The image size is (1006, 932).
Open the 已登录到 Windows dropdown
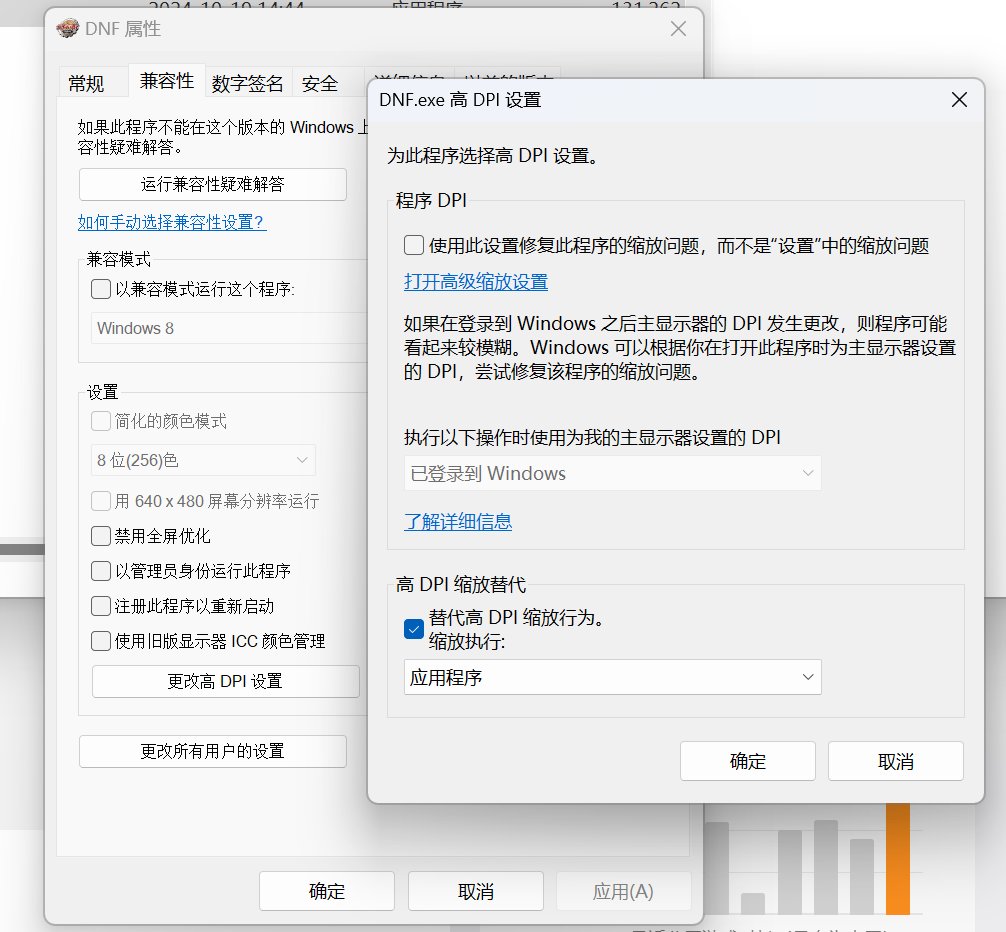(x=613, y=473)
